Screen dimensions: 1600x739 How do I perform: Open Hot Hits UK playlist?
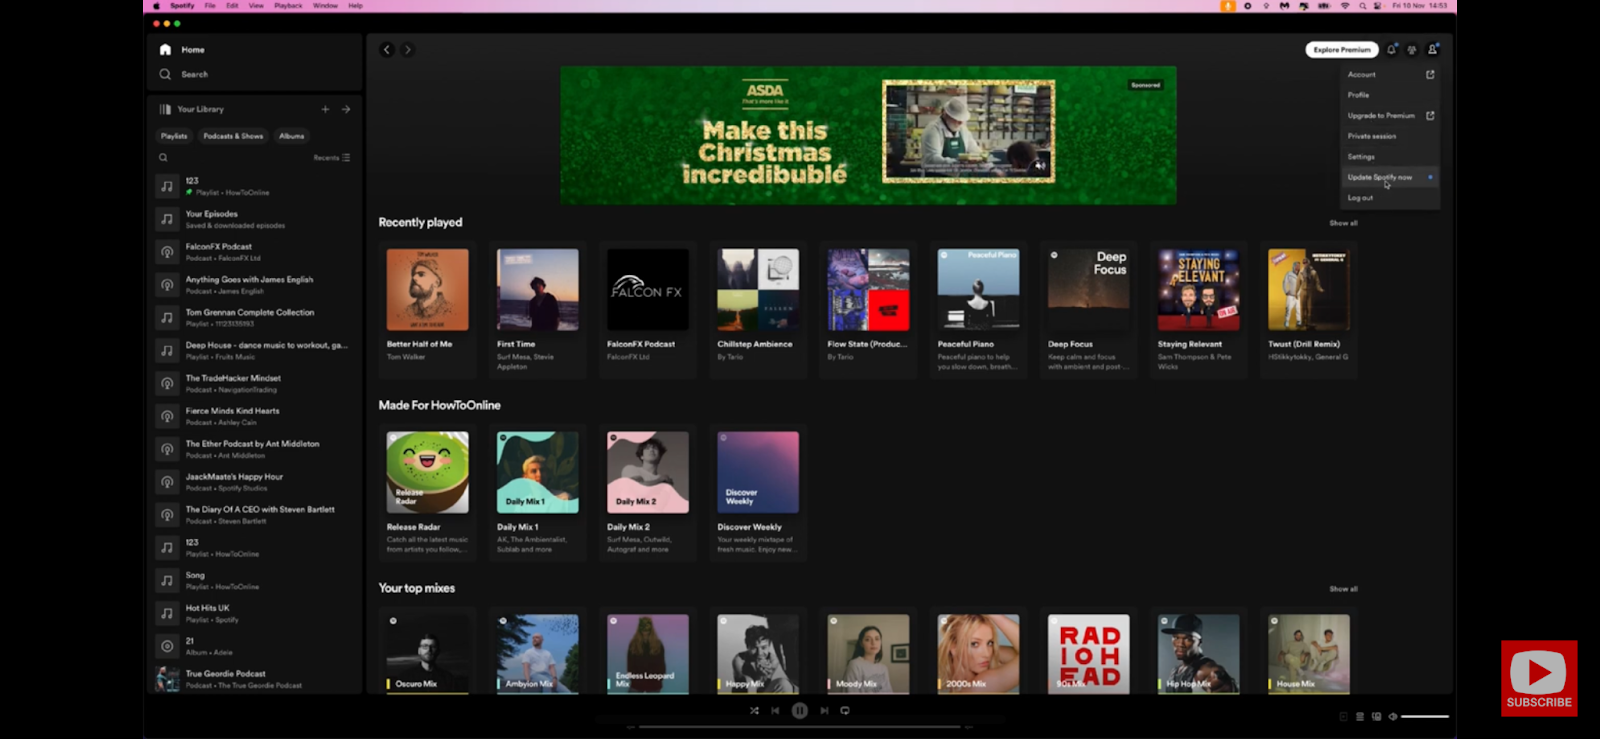(254, 613)
